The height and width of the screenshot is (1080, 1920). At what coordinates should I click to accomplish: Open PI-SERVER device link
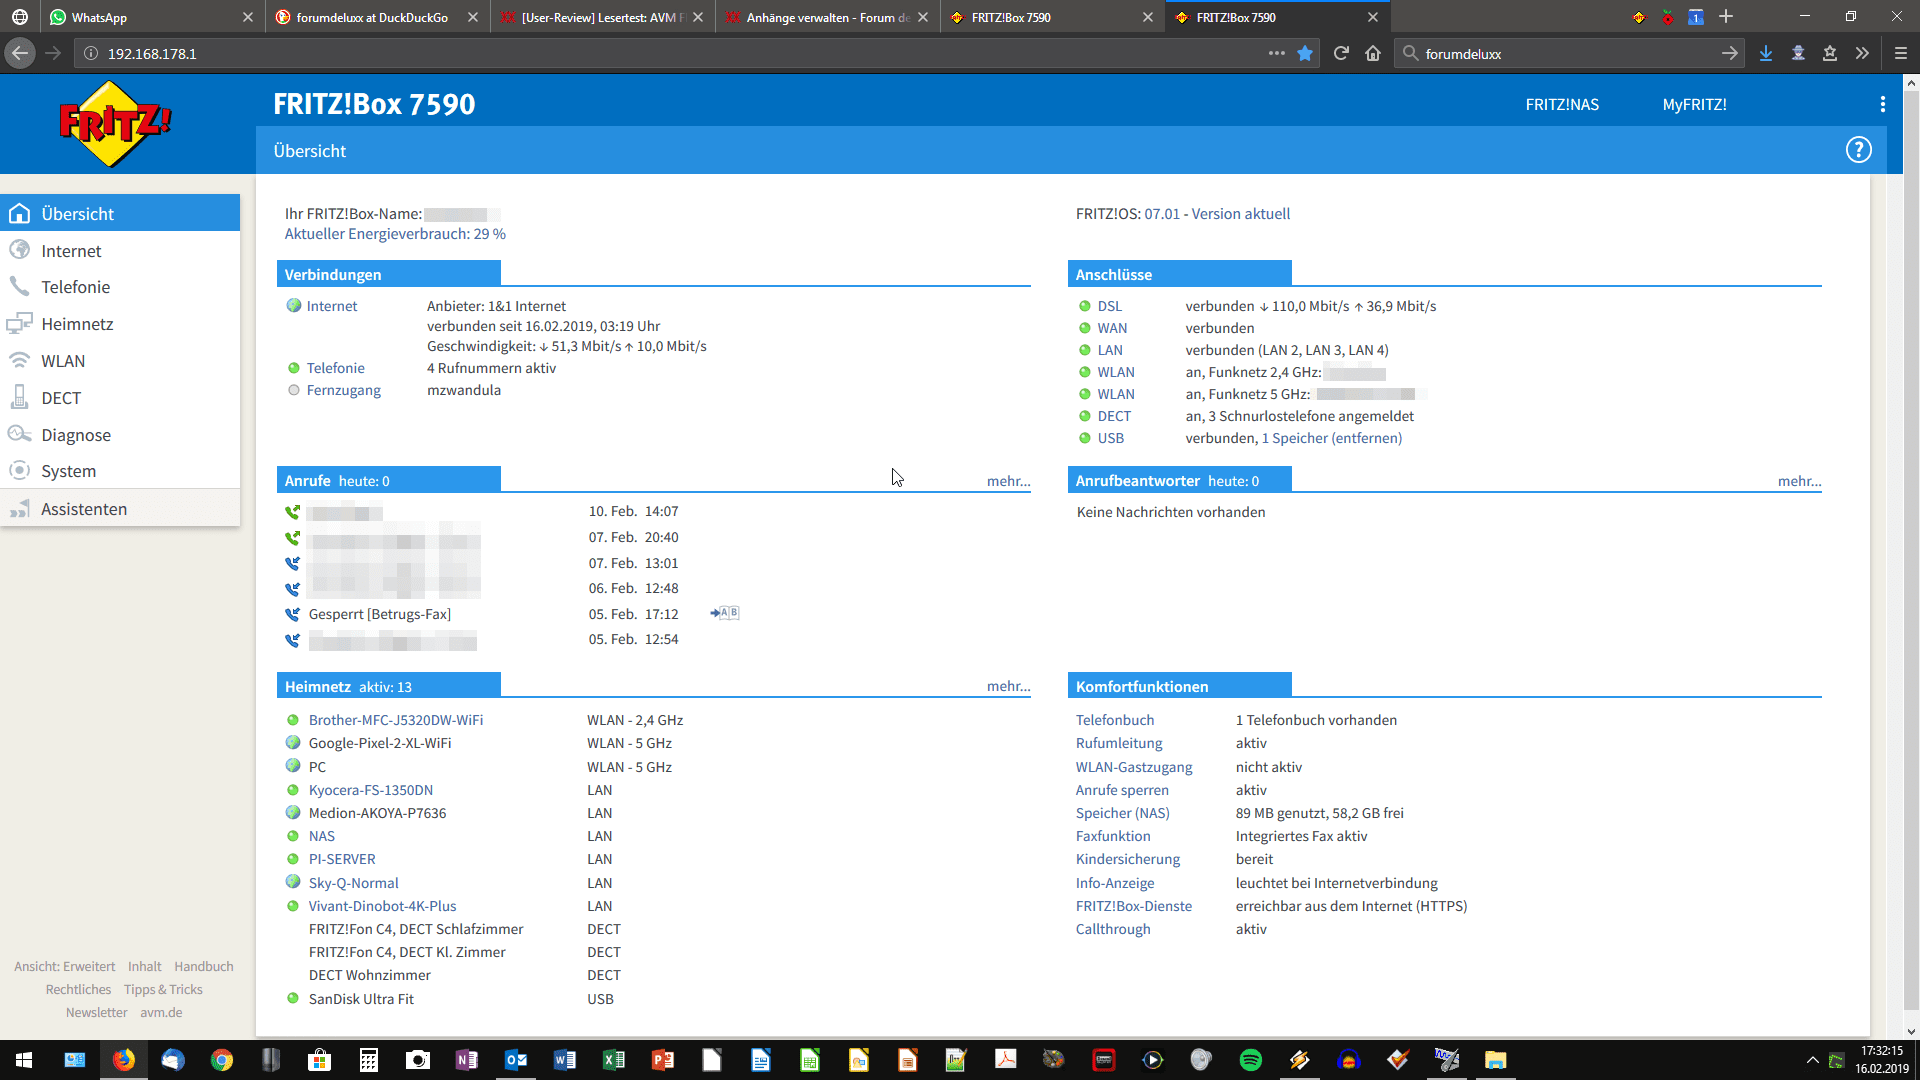[342, 859]
